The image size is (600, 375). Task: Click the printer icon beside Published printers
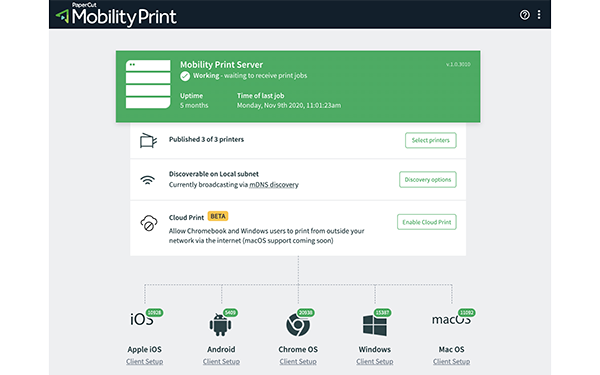click(148, 140)
